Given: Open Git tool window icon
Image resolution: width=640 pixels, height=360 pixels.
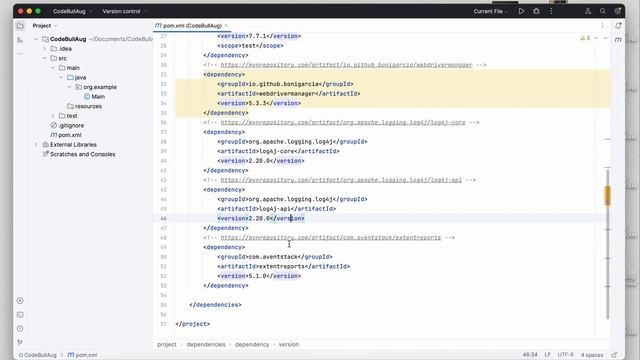Looking at the screenshot, I should (20, 342).
